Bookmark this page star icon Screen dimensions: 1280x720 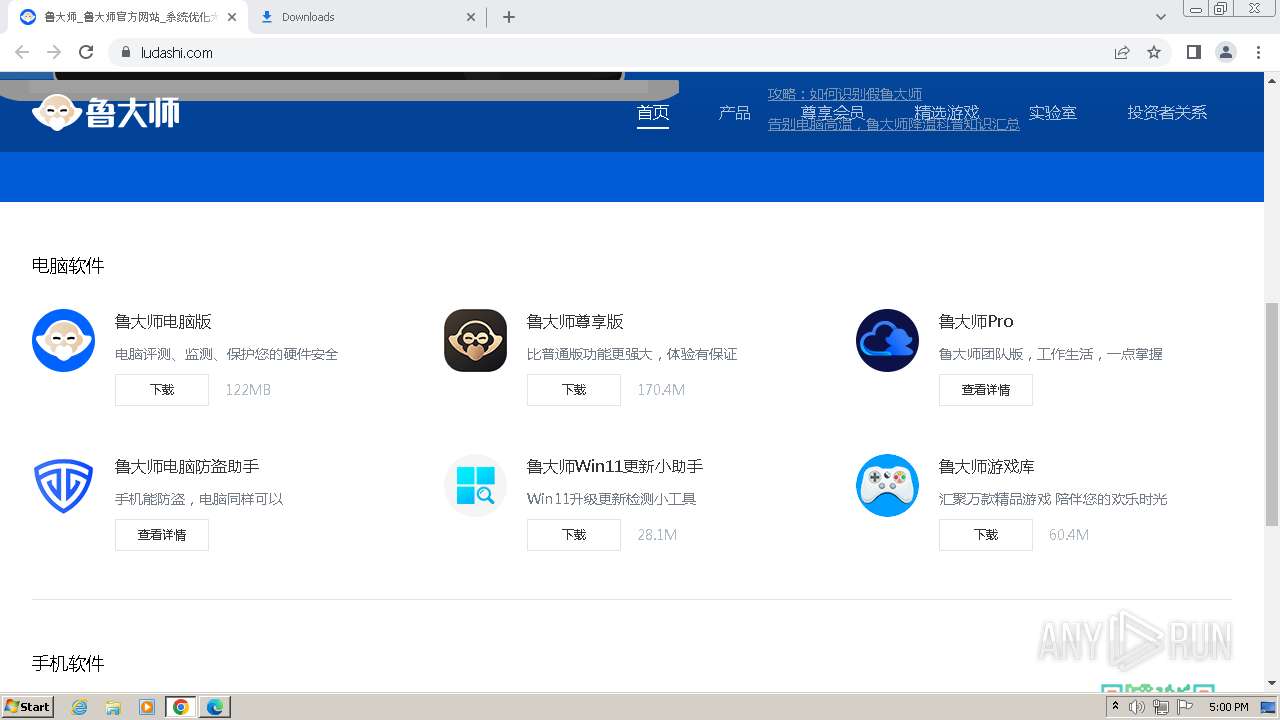pos(1154,52)
